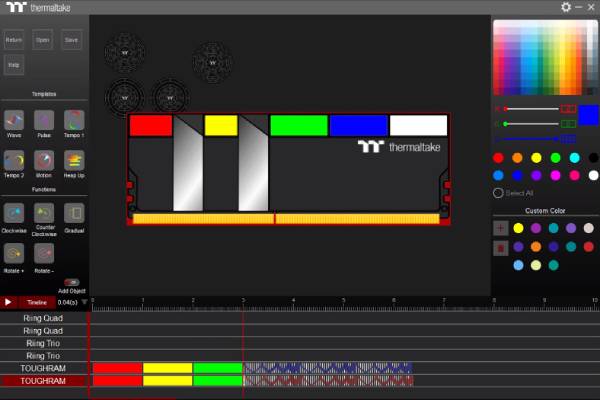Pick the orange preset color dot
Image resolution: width=600 pixels, height=400 pixels.
click(x=517, y=158)
